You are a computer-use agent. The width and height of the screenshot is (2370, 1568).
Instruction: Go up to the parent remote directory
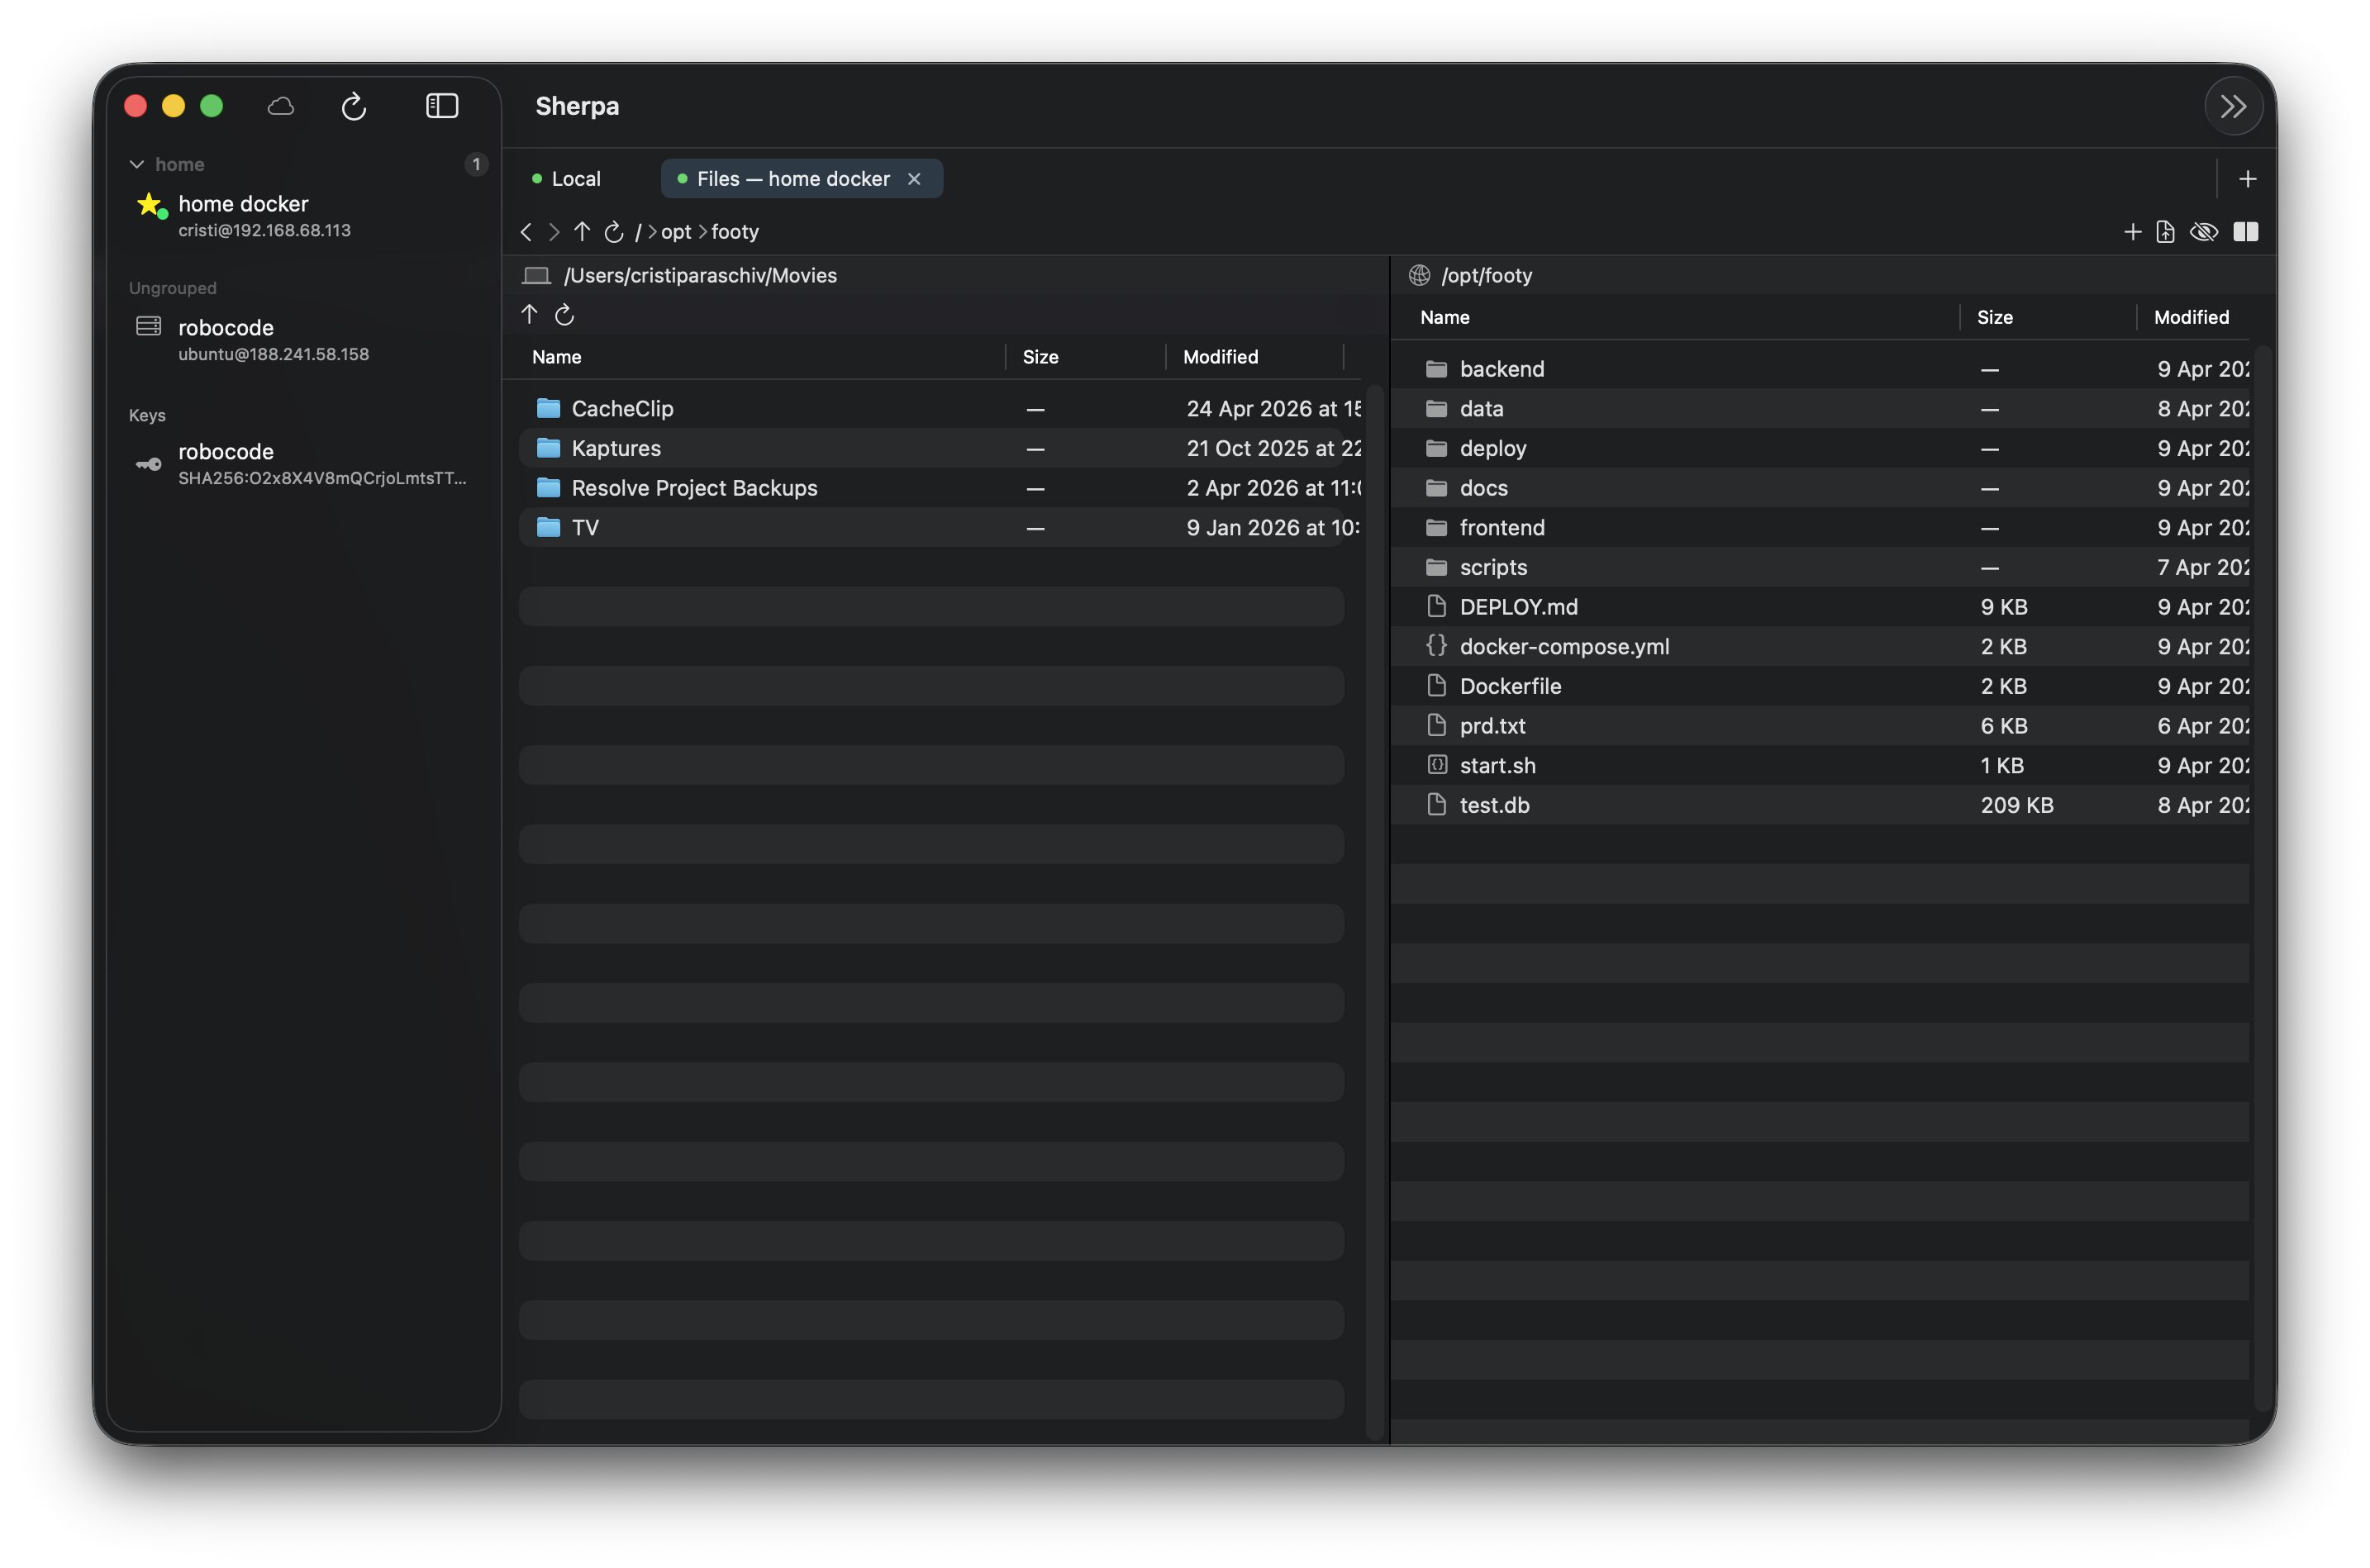pyautogui.click(x=582, y=232)
